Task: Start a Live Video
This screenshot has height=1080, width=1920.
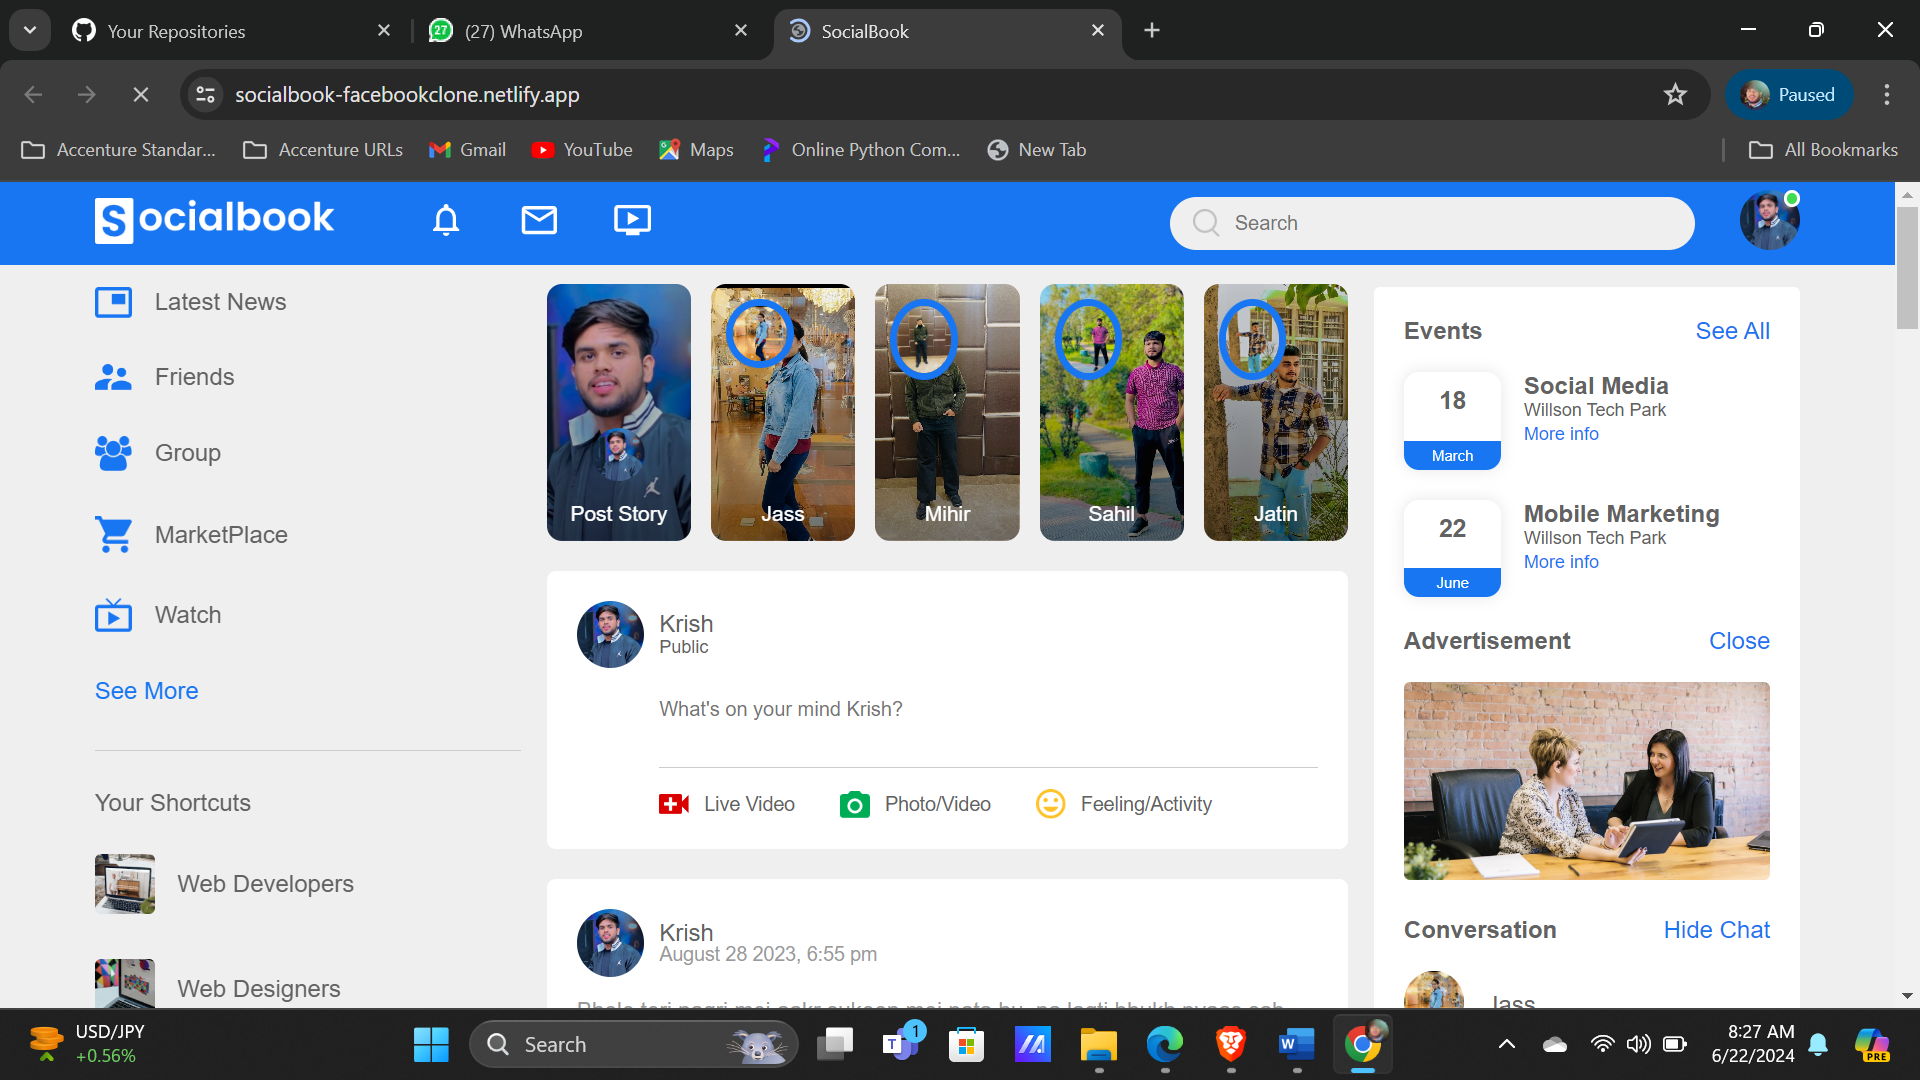Action: click(727, 804)
